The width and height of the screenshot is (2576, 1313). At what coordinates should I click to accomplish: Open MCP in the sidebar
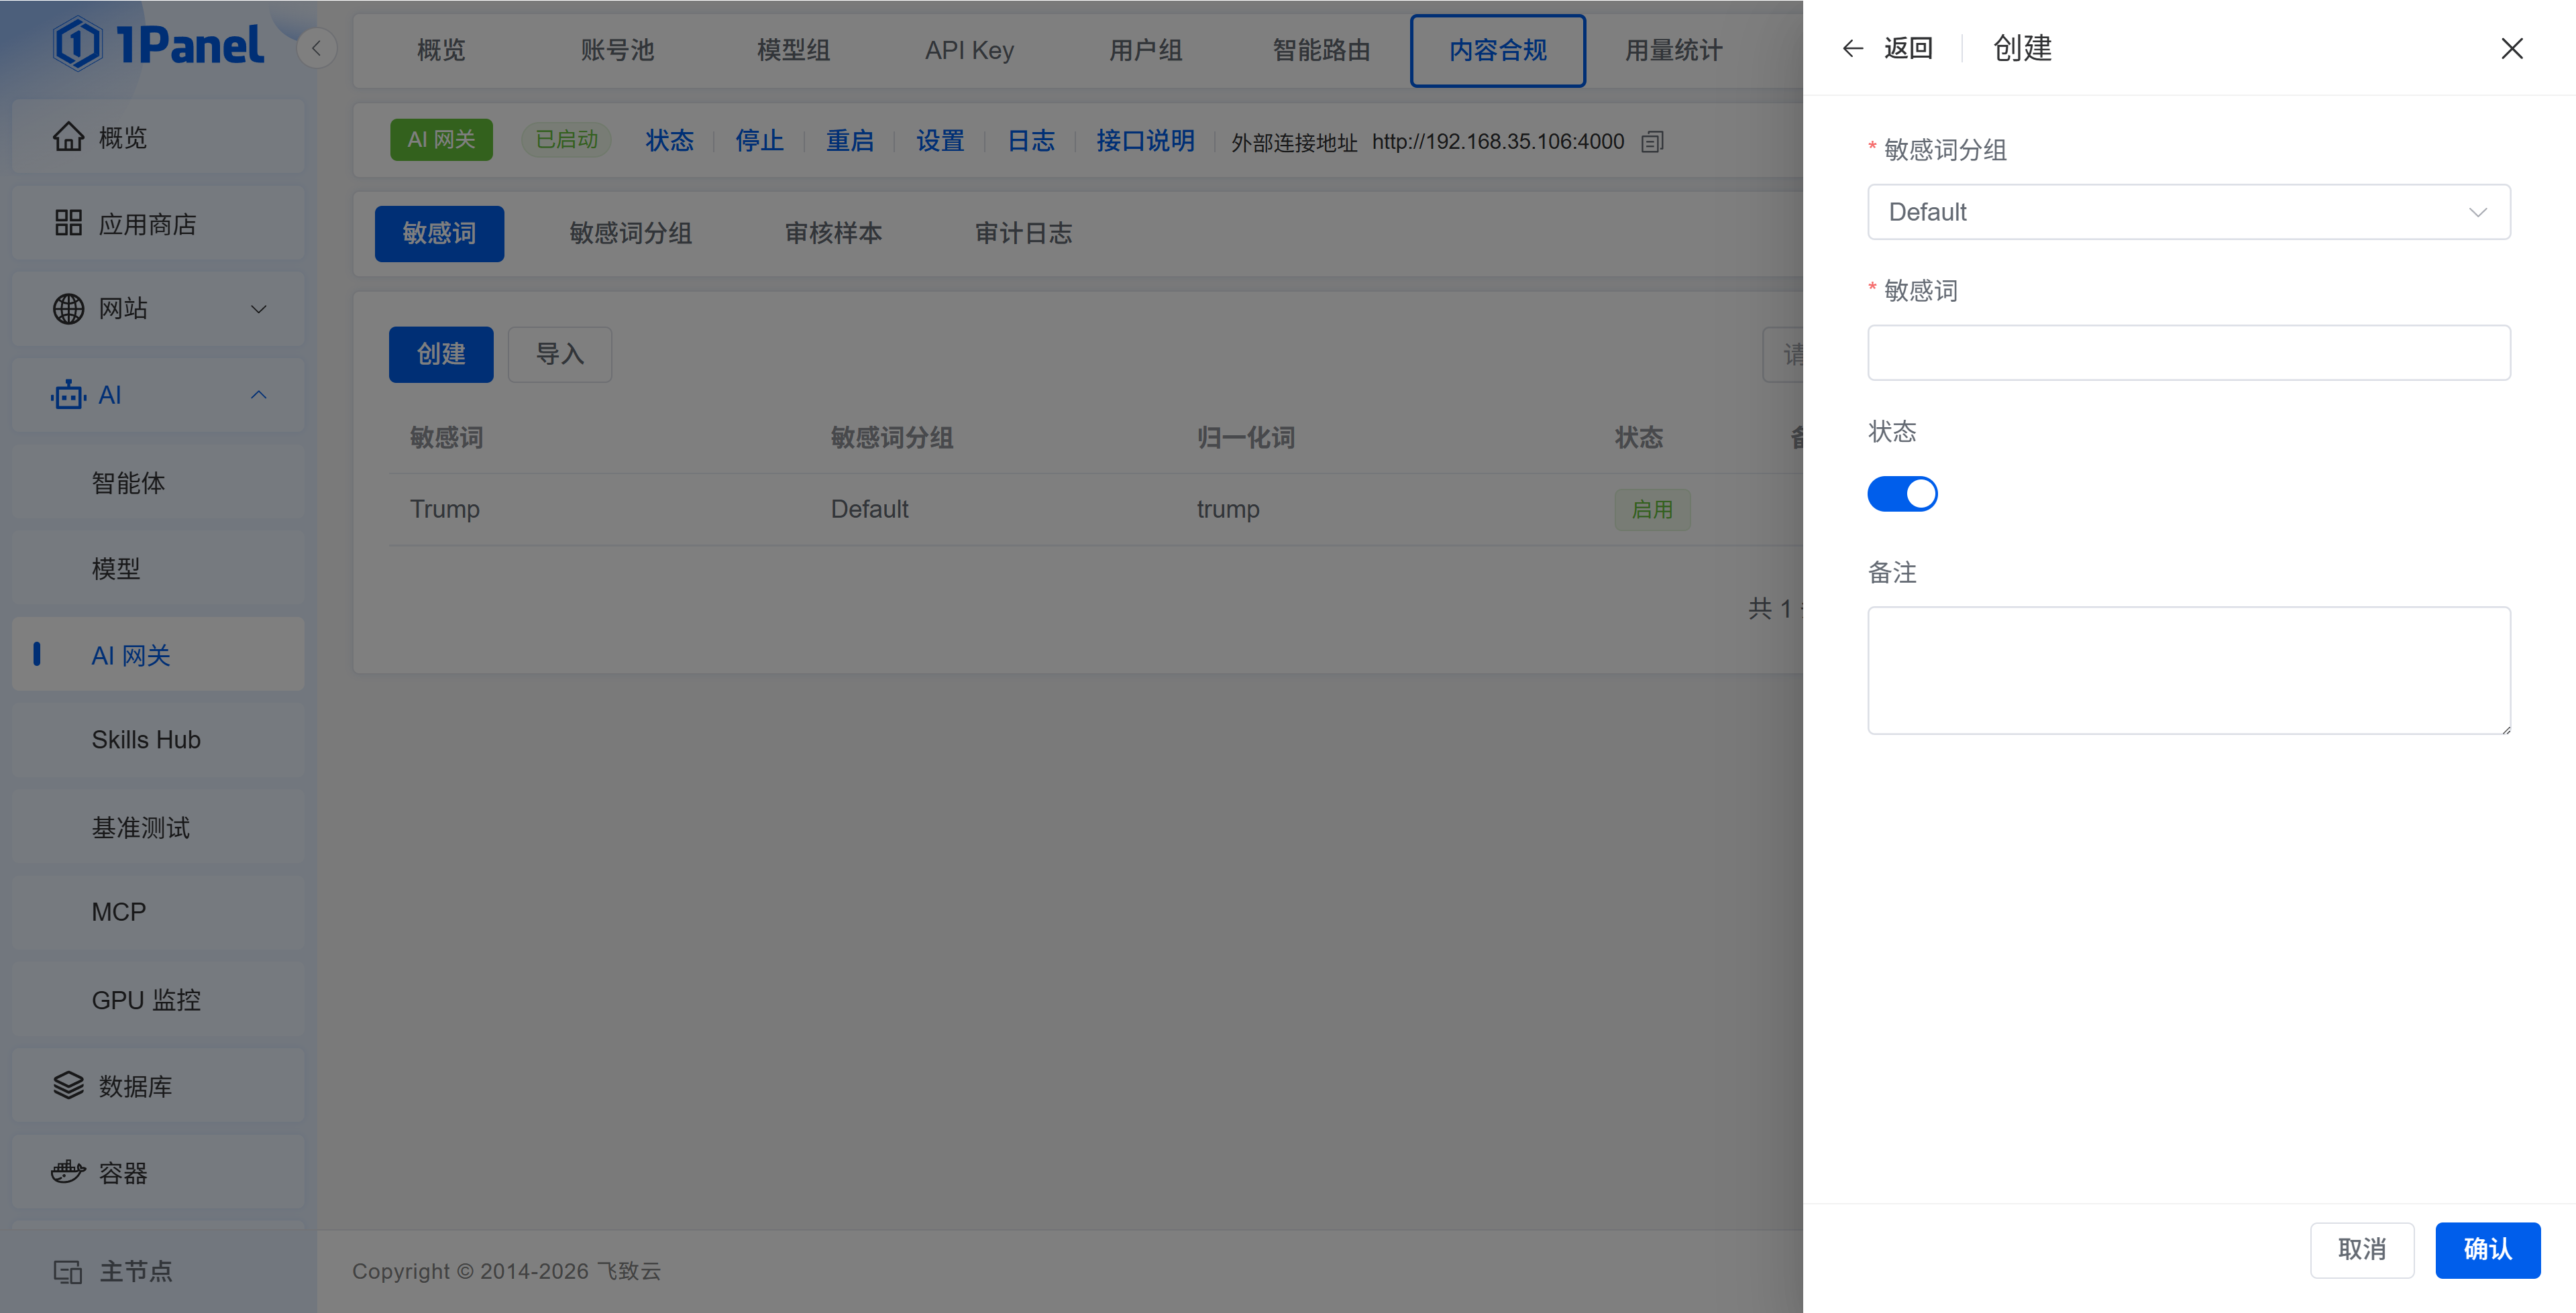point(158,912)
